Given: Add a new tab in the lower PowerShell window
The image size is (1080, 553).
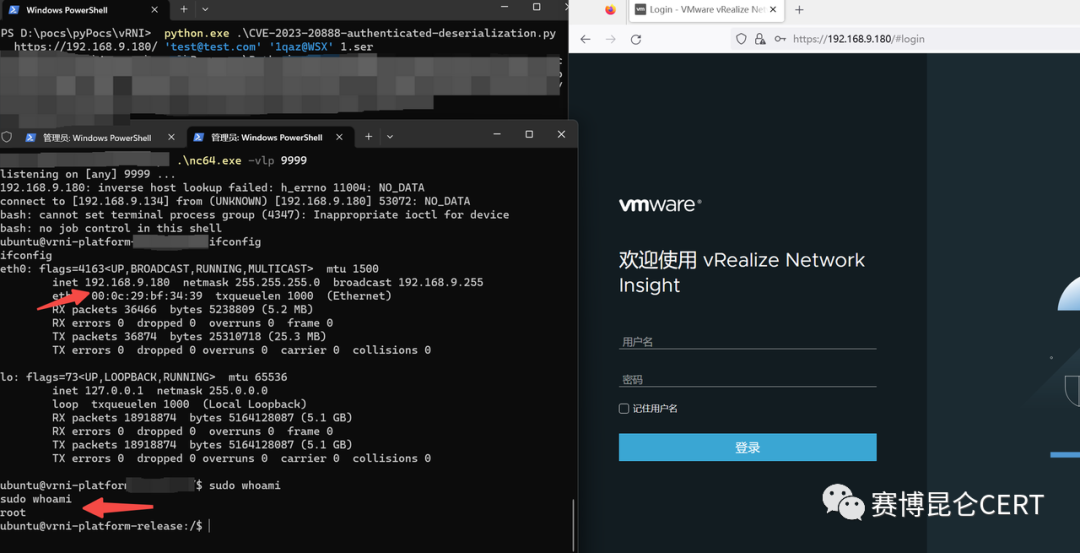Looking at the screenshot, I should coord(368,137).
